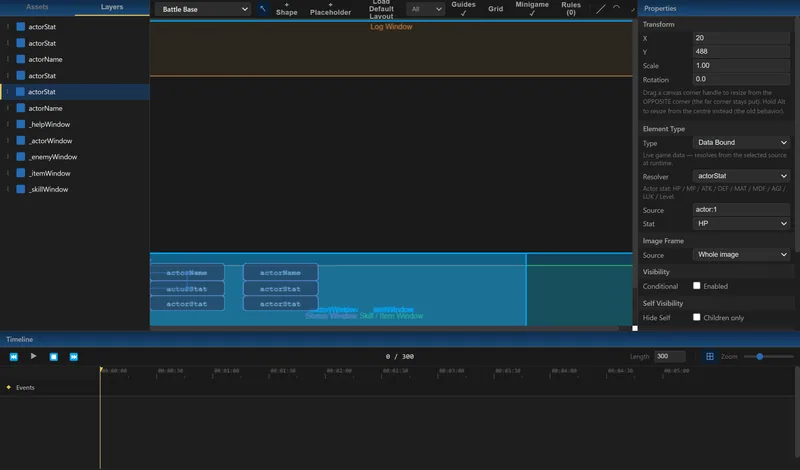Select the _actorWindow layer

[75, 140]
